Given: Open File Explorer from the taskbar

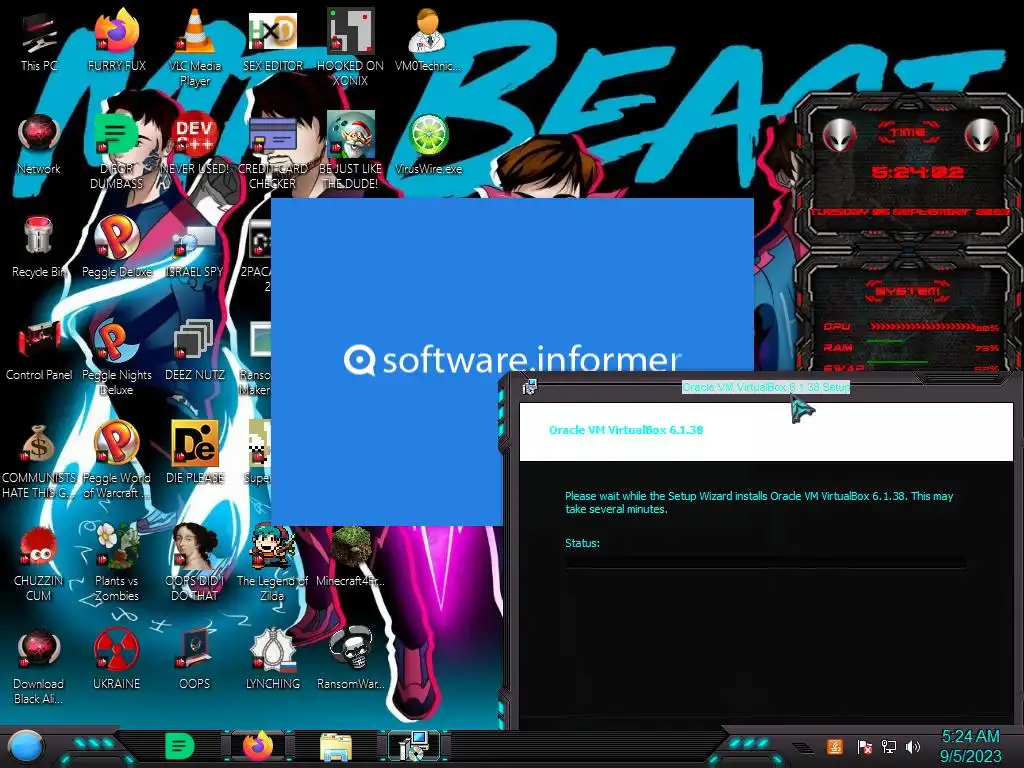Looking at the screenshot, I should click(x=336, y=747).
